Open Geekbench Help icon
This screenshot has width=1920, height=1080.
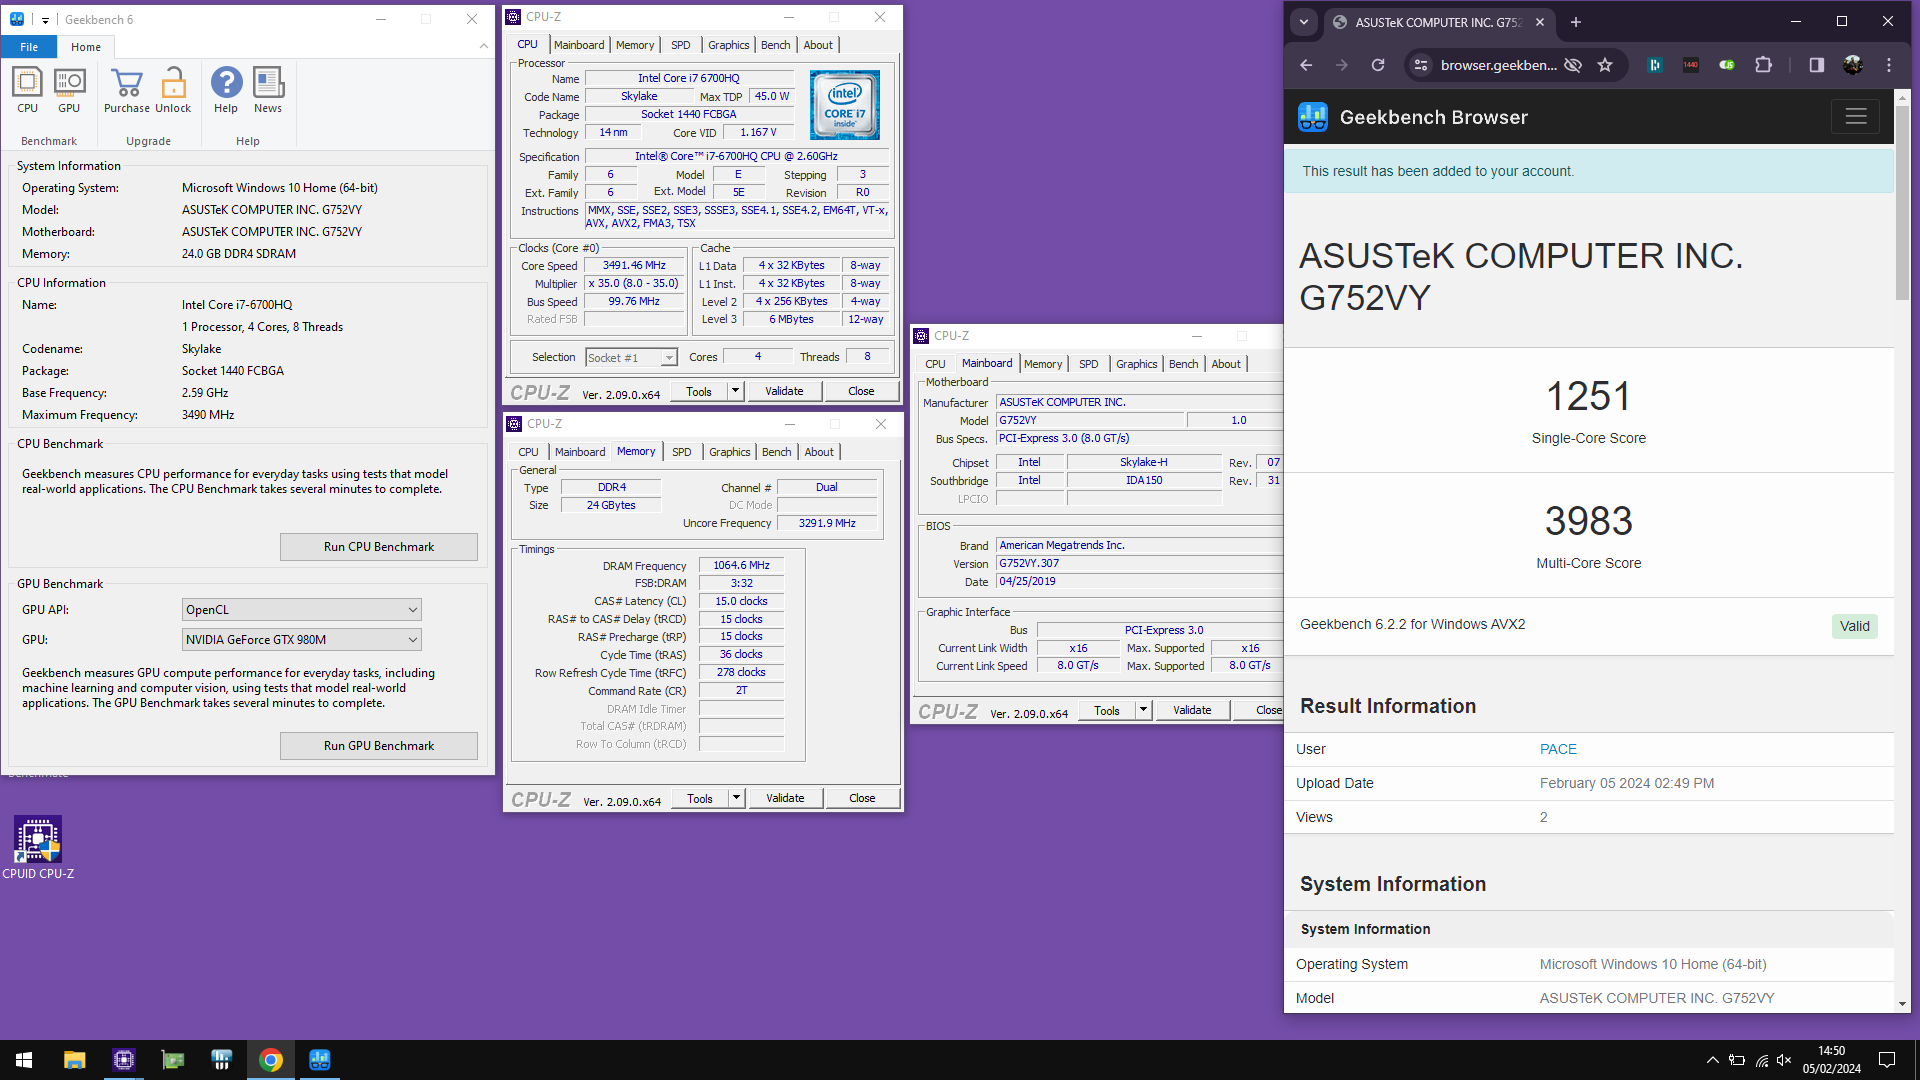pyautogui.click(x=226, y=90)
